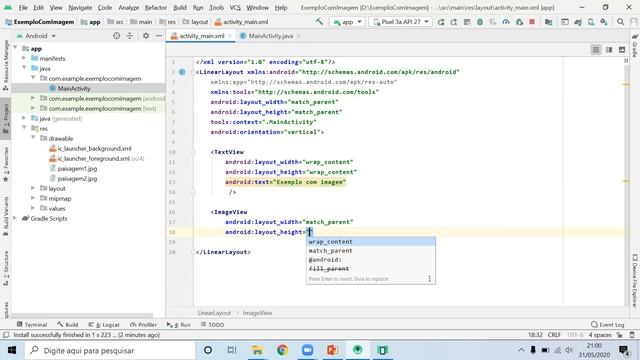Open Project panel settings gear
The height and width of the screenshot is (360, 640).
[146, 36]
